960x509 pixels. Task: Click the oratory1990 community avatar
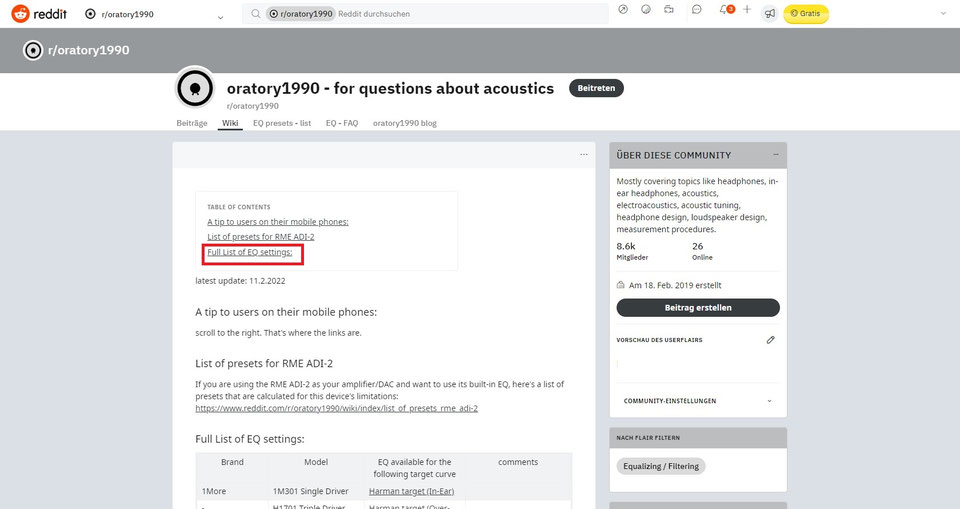click(x=194, y=89)
